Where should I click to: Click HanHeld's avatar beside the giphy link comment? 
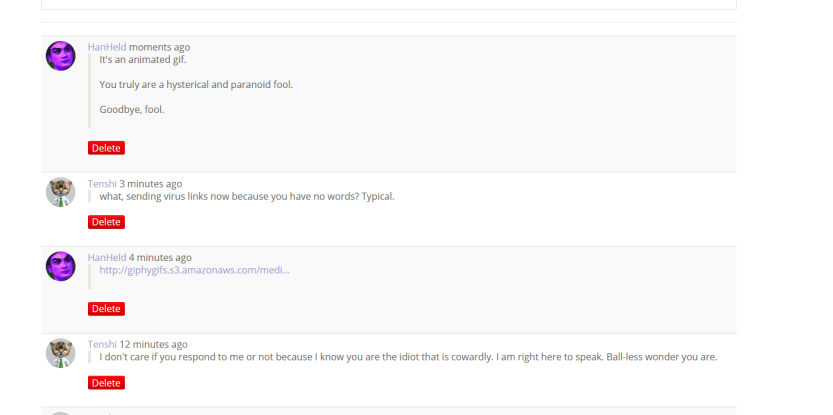pyautogui.click(x=61, y=266)
